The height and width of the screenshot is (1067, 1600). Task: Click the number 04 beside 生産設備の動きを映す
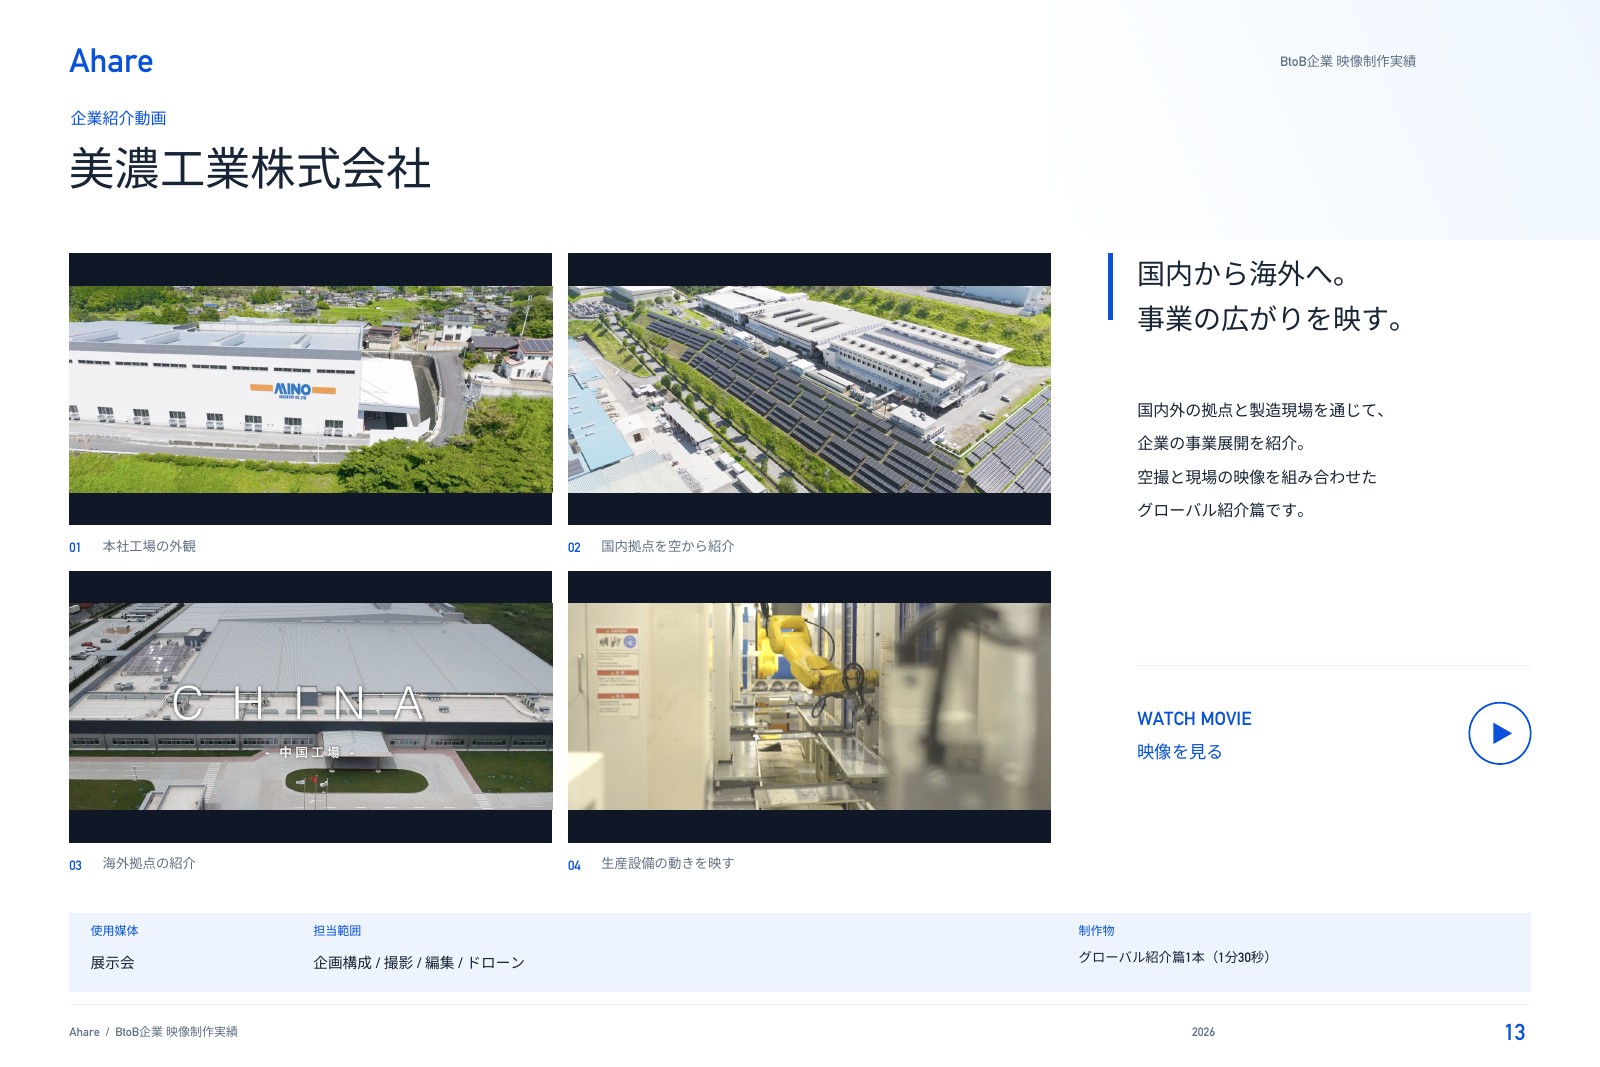574,865
